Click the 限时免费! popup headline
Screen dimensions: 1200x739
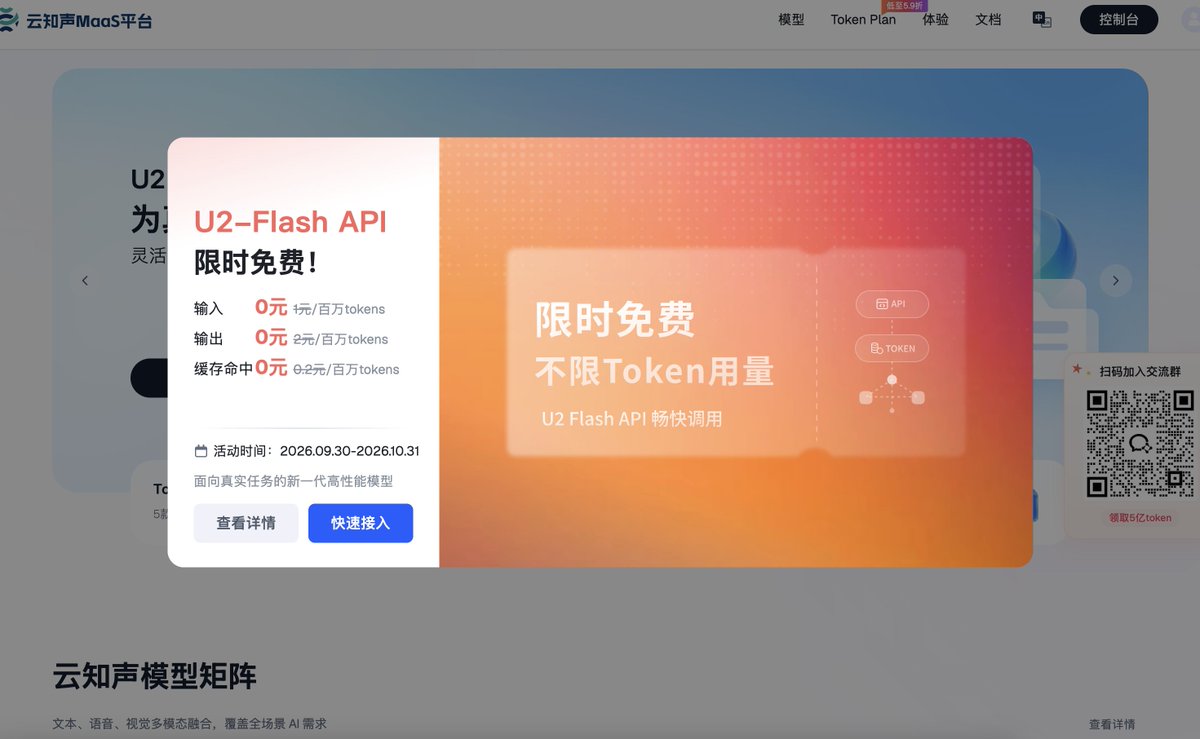pyautogui.click(x=257, y=262)
